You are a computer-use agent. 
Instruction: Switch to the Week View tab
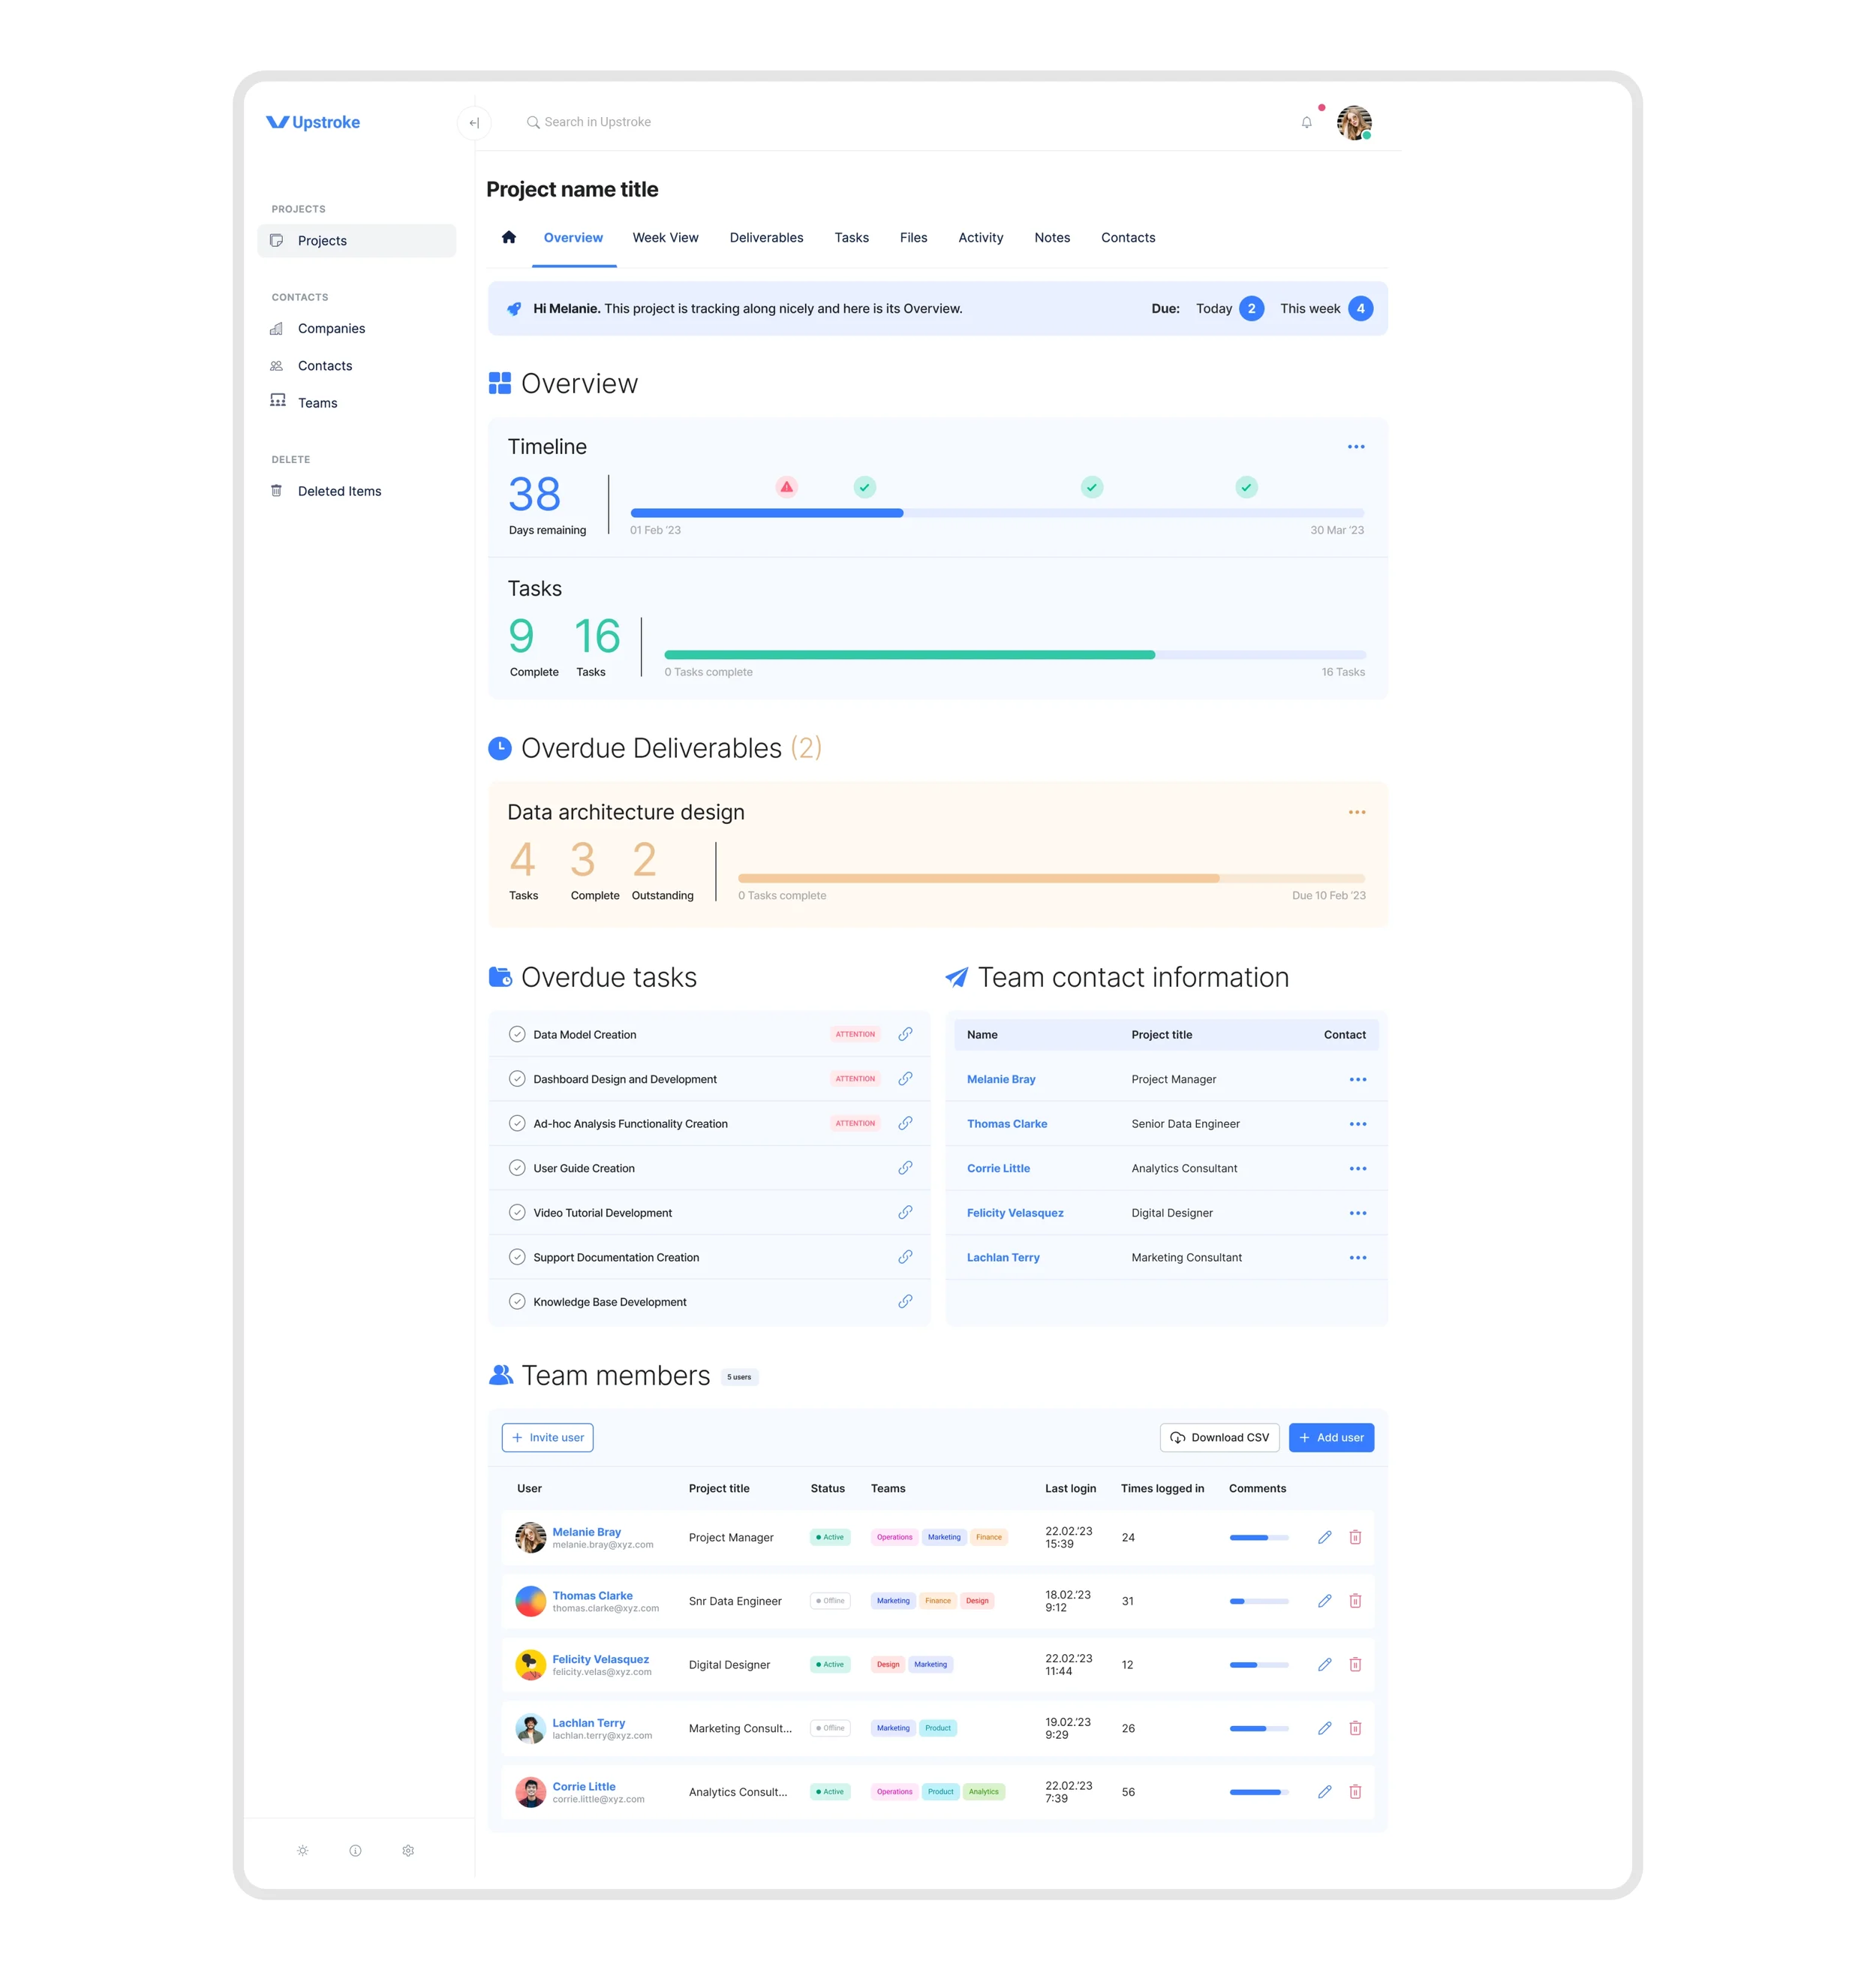665,237
